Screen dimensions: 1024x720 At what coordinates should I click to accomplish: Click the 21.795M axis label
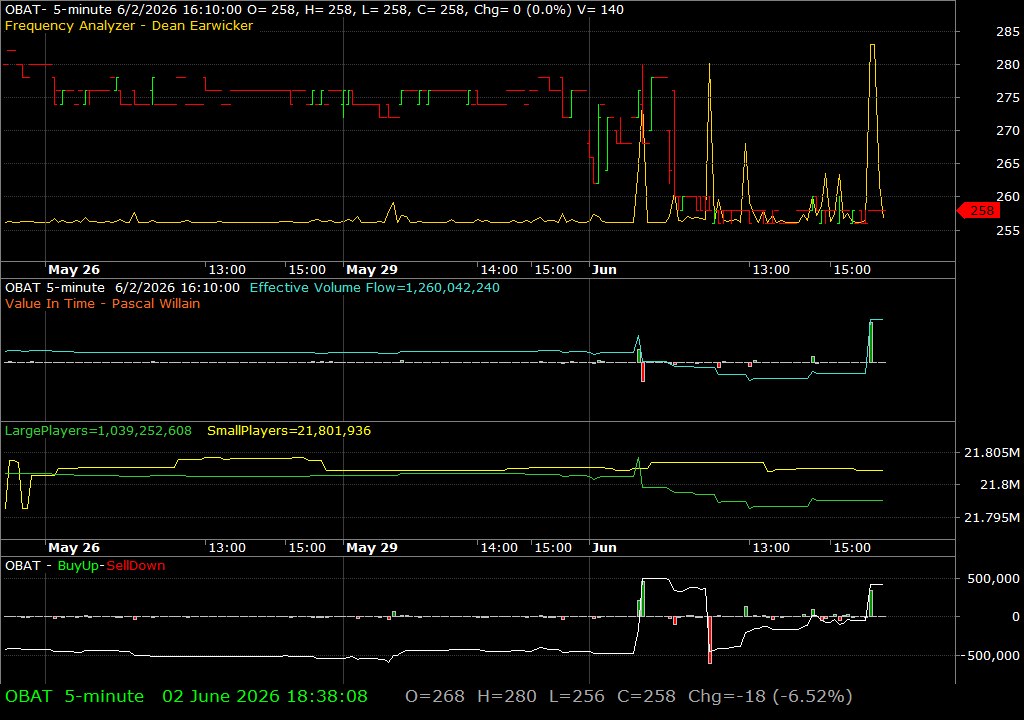(x=992, y=517)
